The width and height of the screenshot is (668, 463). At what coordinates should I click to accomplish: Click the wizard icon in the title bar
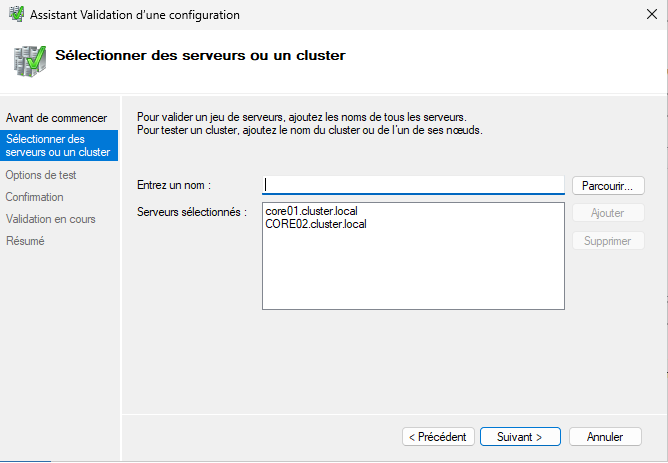coord(15,15)
